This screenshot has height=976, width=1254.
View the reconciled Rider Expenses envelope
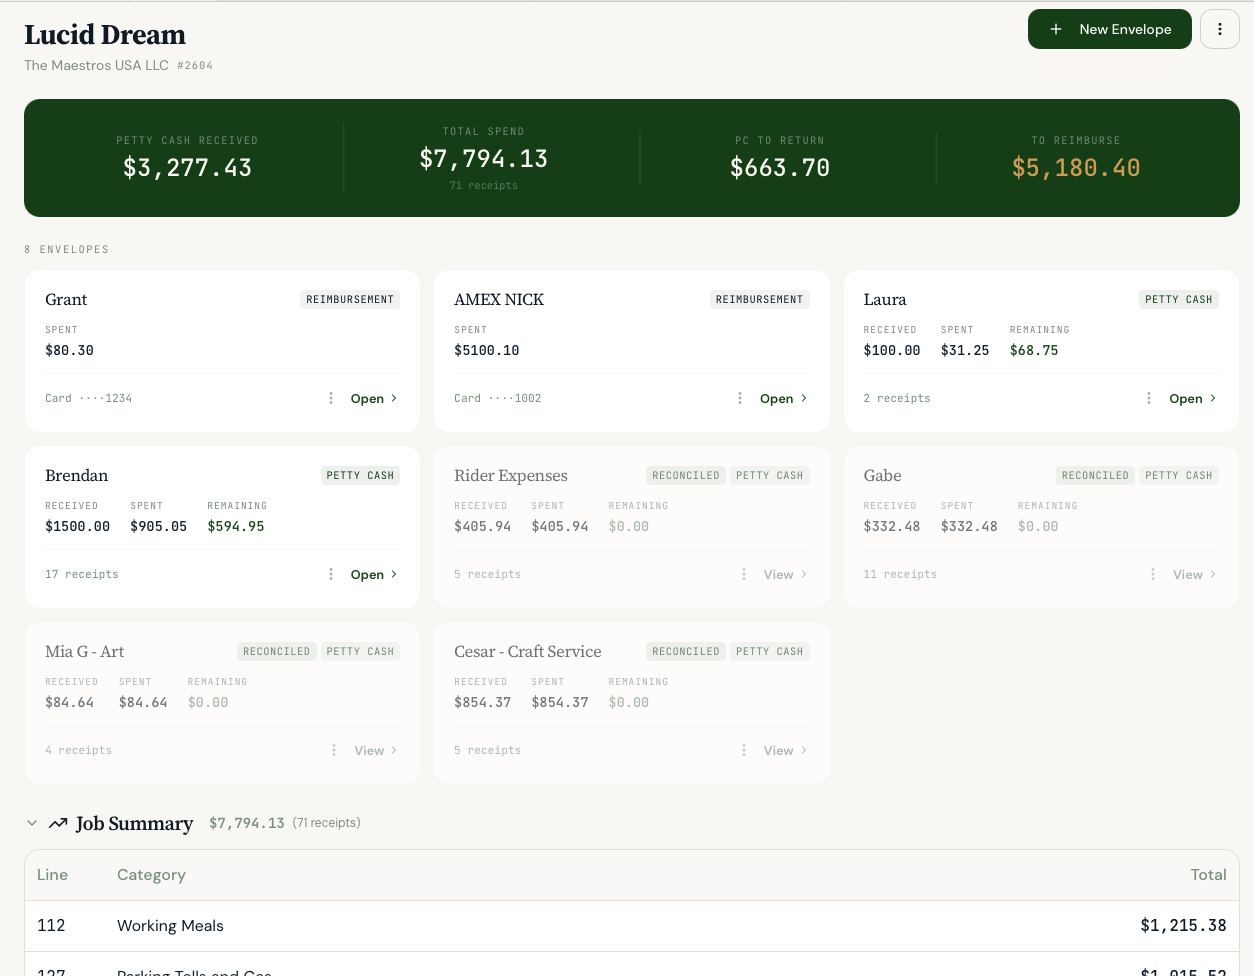(785, 574)
